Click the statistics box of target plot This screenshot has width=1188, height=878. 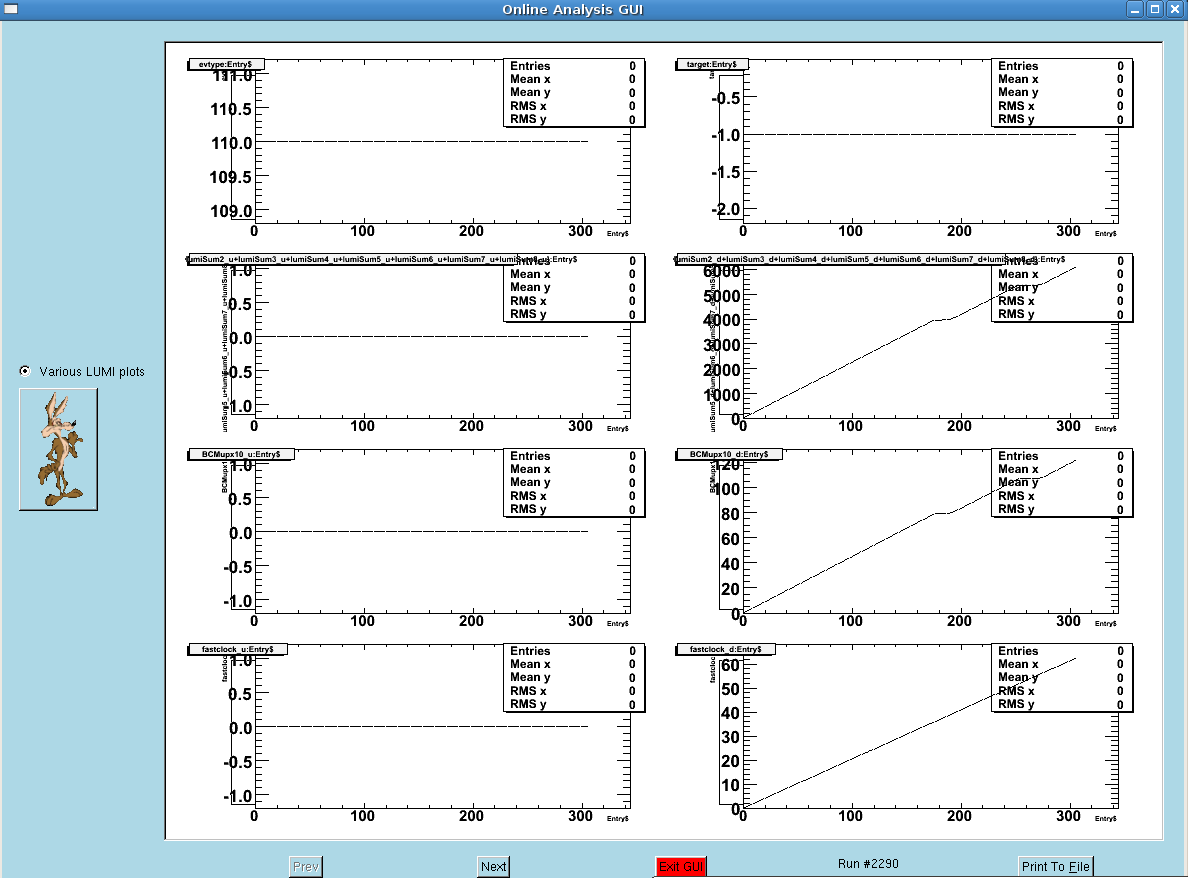pos(1061,92)
